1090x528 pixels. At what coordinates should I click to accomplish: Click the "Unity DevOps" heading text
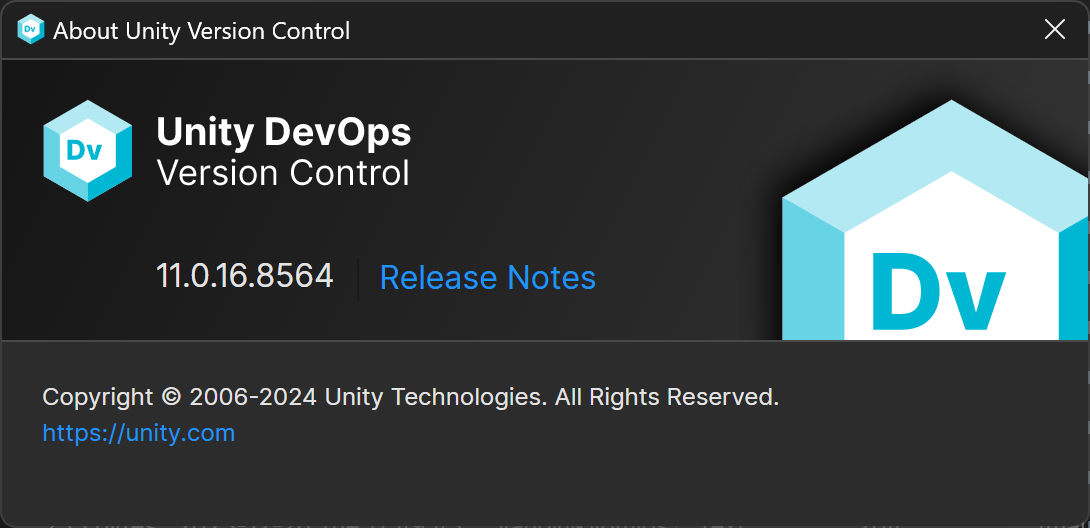[284, 133]
